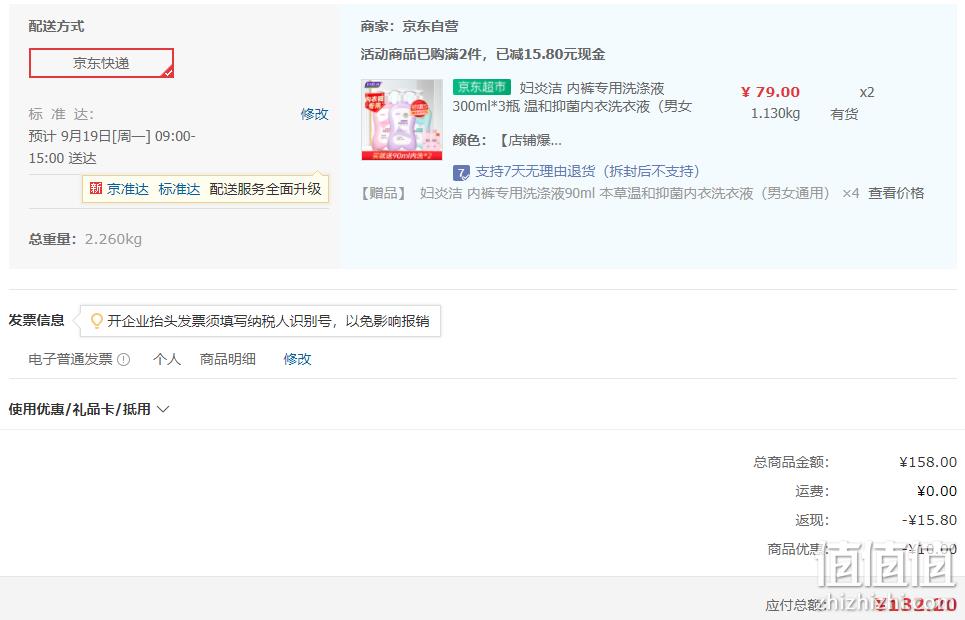Click 查看价格 for the gift item

[x=896, y=193]
